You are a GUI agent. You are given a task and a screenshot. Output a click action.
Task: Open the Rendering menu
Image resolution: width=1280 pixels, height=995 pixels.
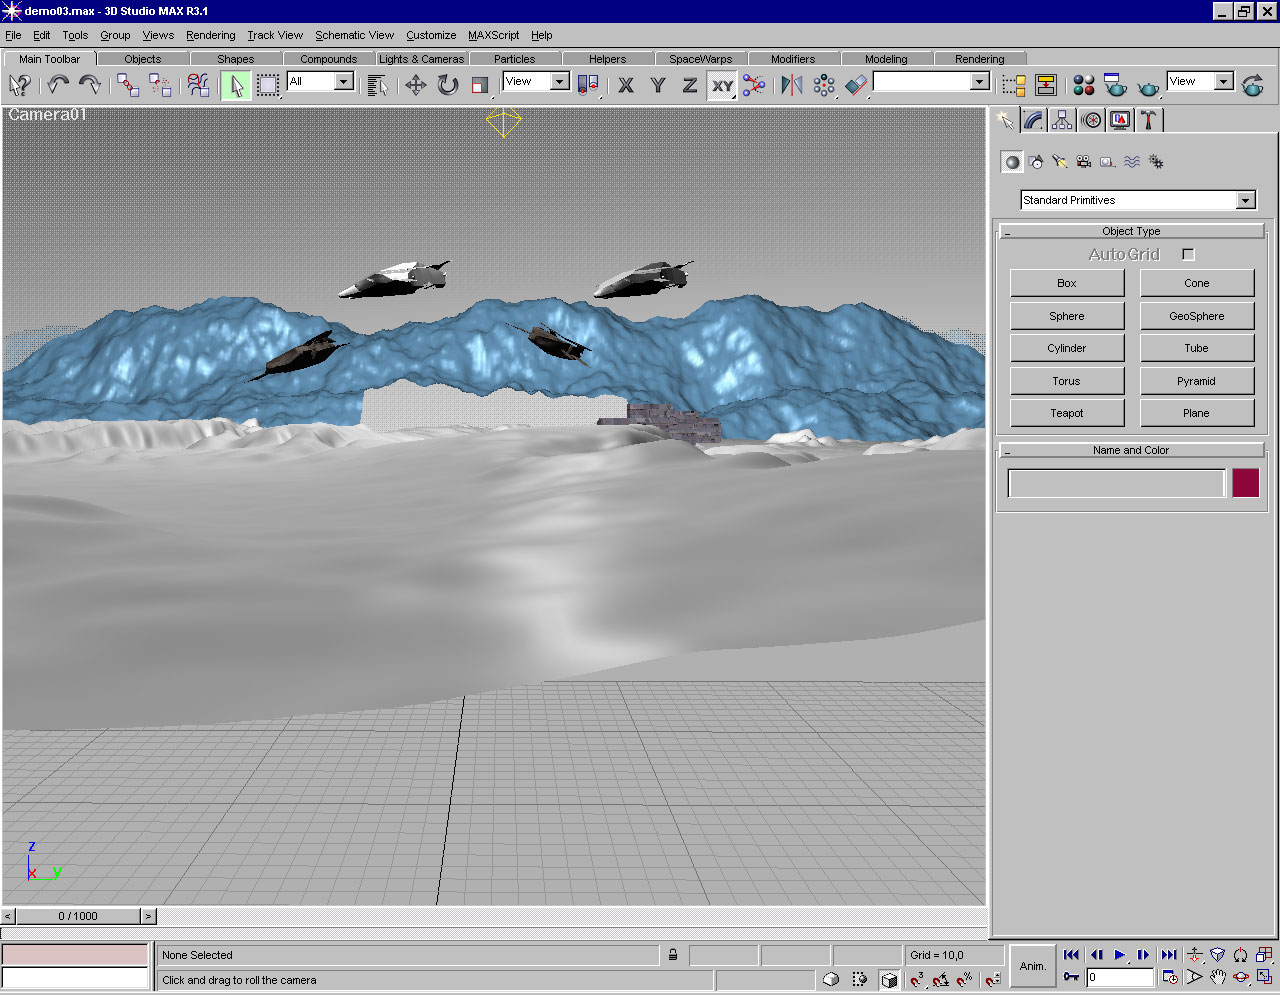point(210,35)
